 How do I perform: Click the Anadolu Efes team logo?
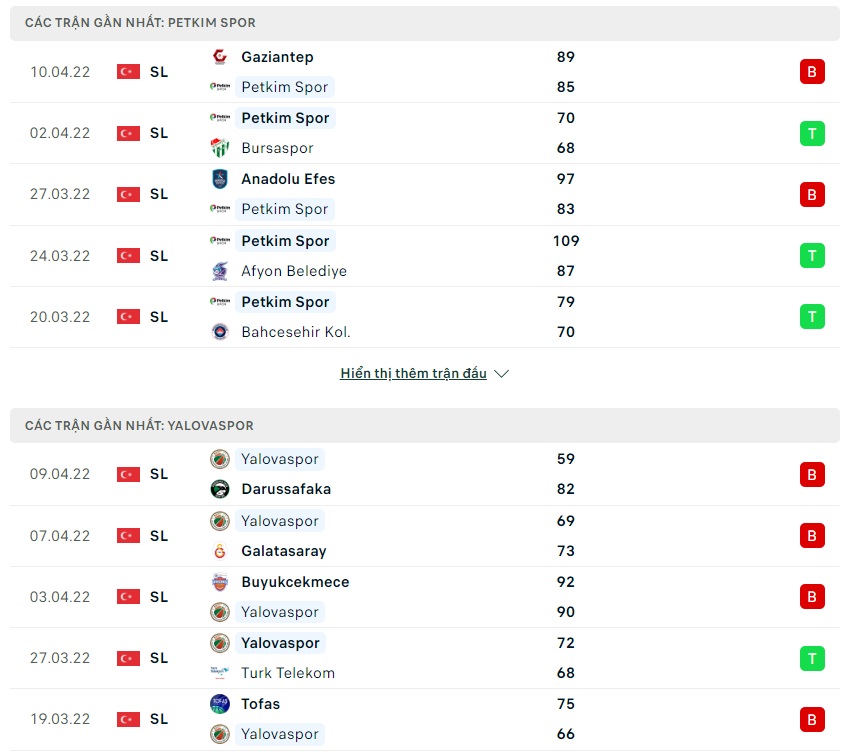(220, 179)
